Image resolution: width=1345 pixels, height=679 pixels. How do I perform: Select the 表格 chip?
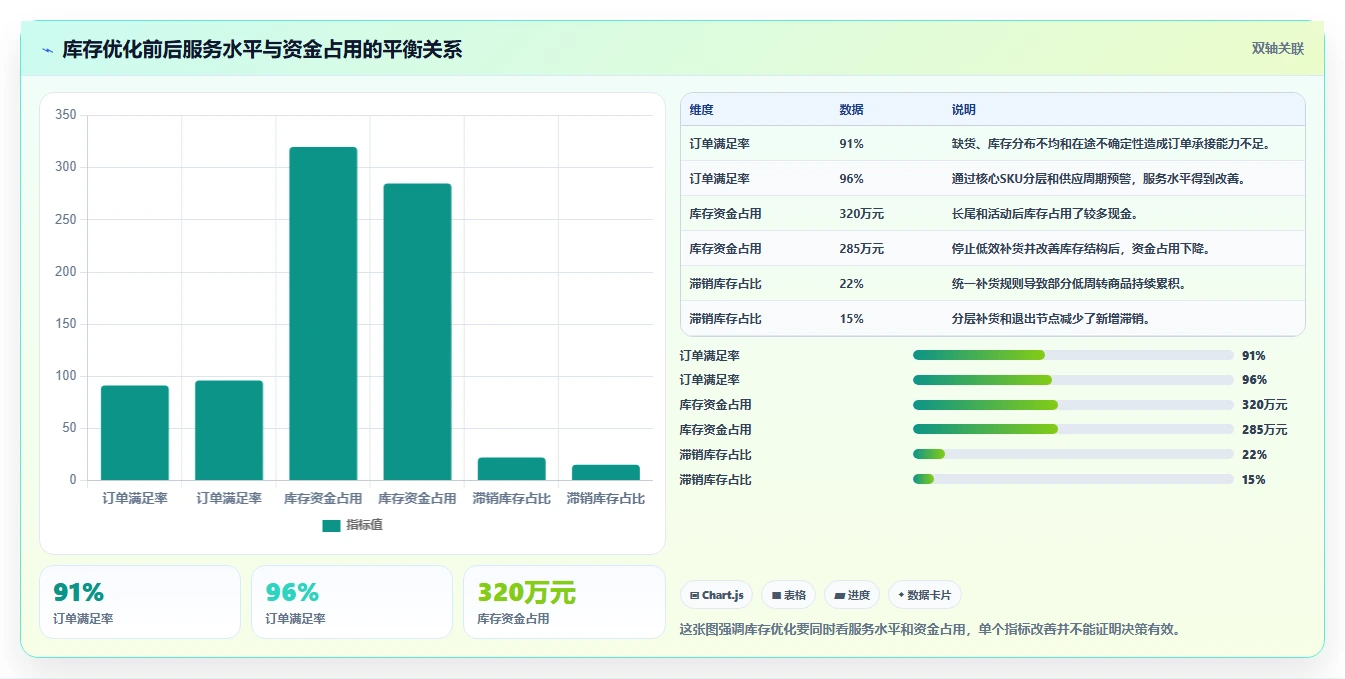(x=789, y=595)
